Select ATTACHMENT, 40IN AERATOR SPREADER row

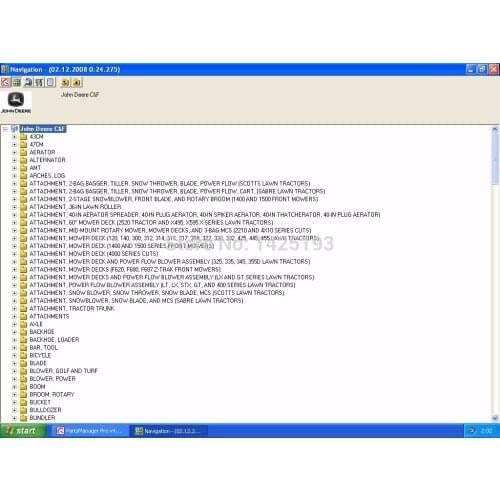pos(205,215)
